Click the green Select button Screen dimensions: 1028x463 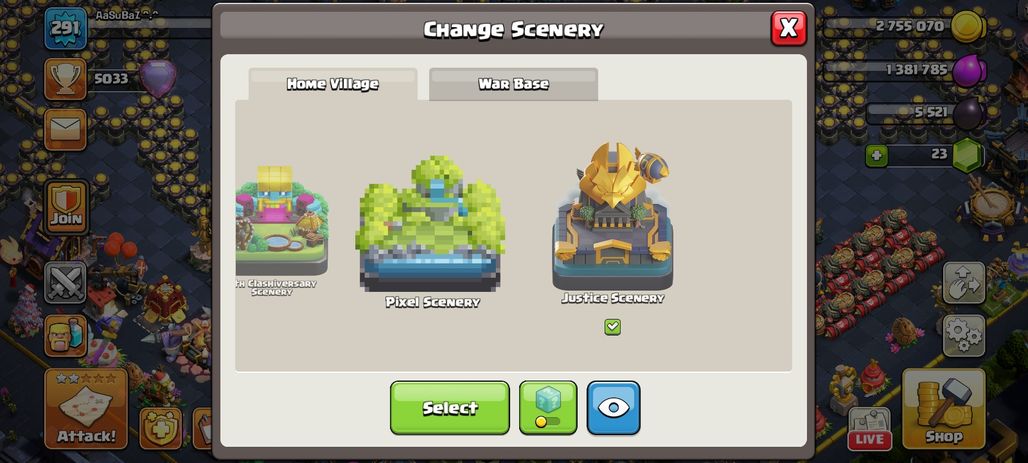point(450,408)
